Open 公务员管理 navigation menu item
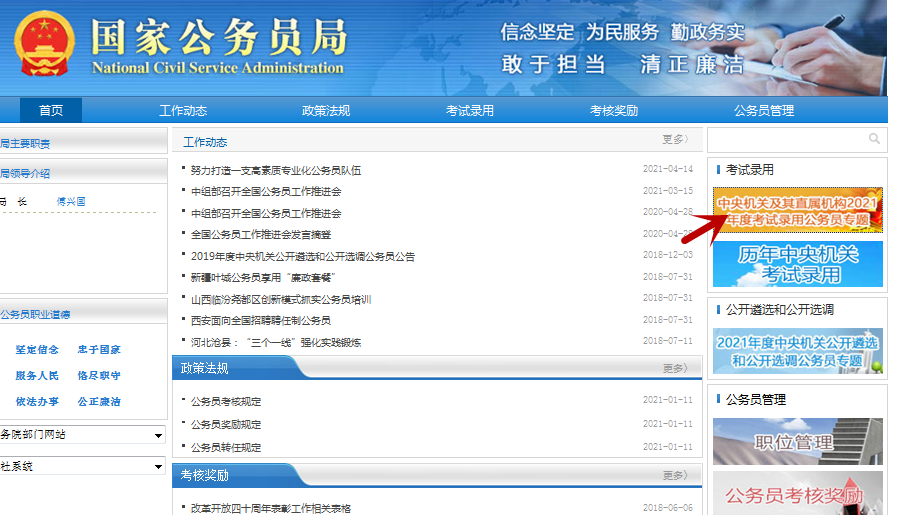 tap(764, 111)
